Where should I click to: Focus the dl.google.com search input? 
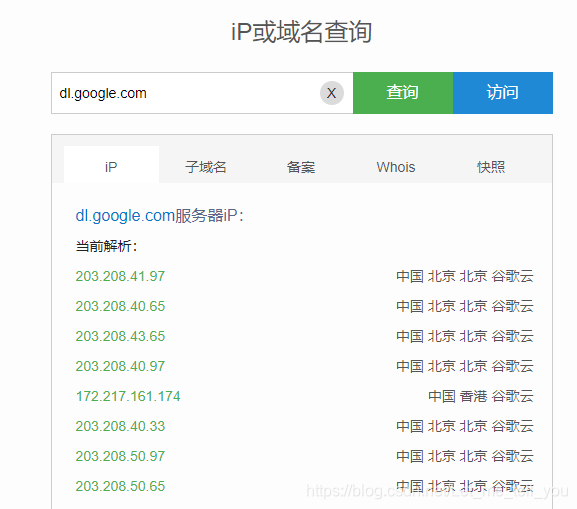tap(202, 93)
